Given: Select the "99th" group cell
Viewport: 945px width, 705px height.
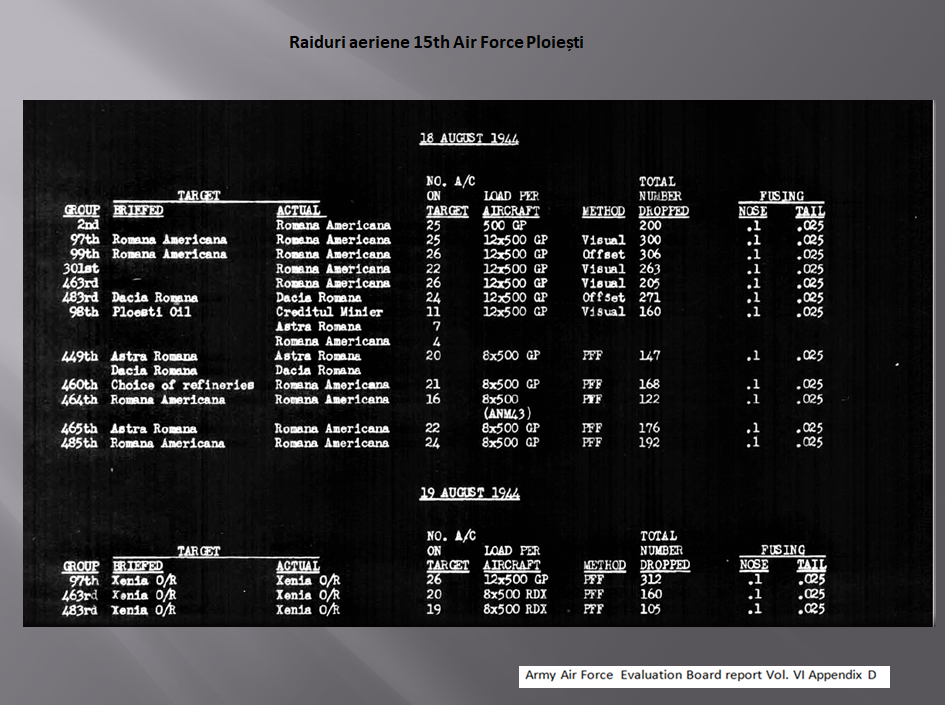Looking at the screenshot, I should (x=85, y=254).
